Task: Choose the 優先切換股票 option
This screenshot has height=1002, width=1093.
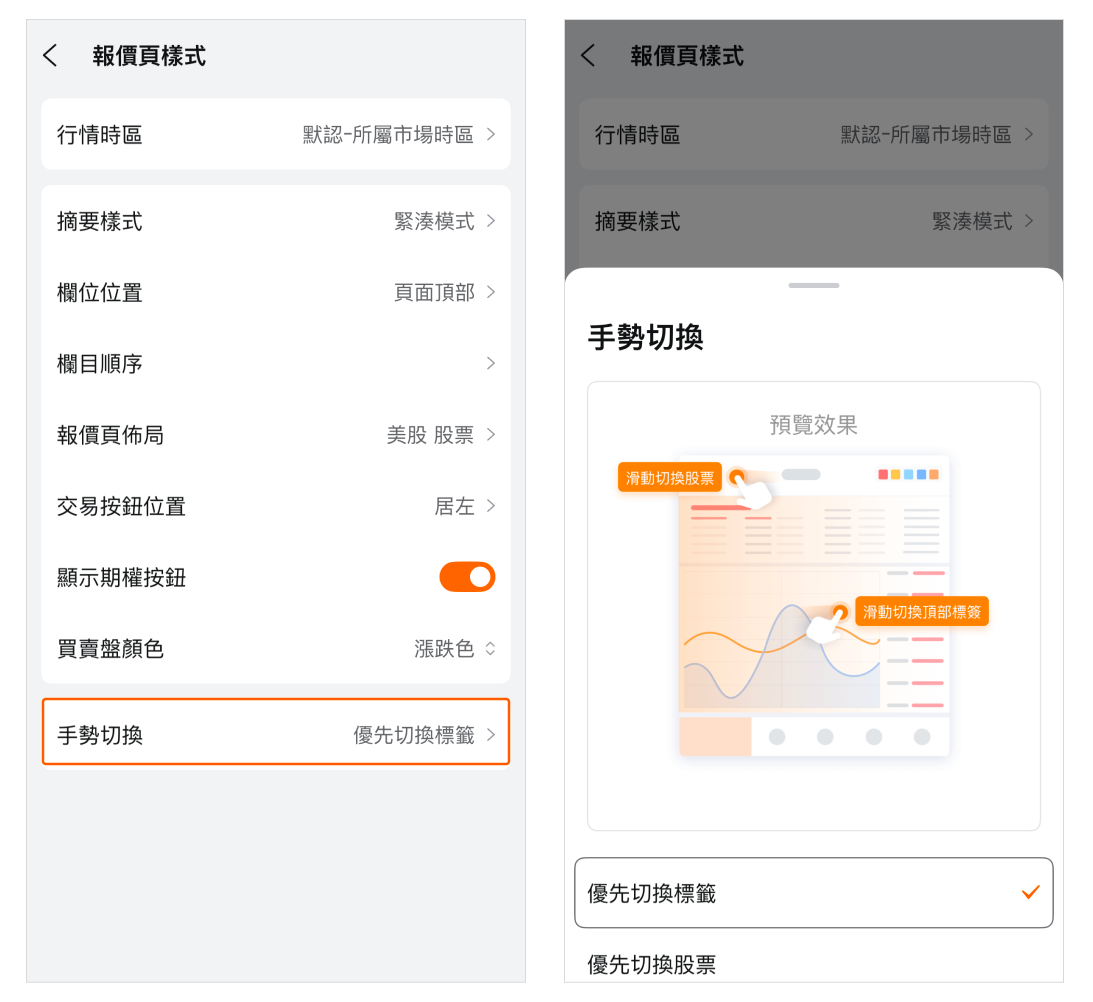Action: [652, 965]
